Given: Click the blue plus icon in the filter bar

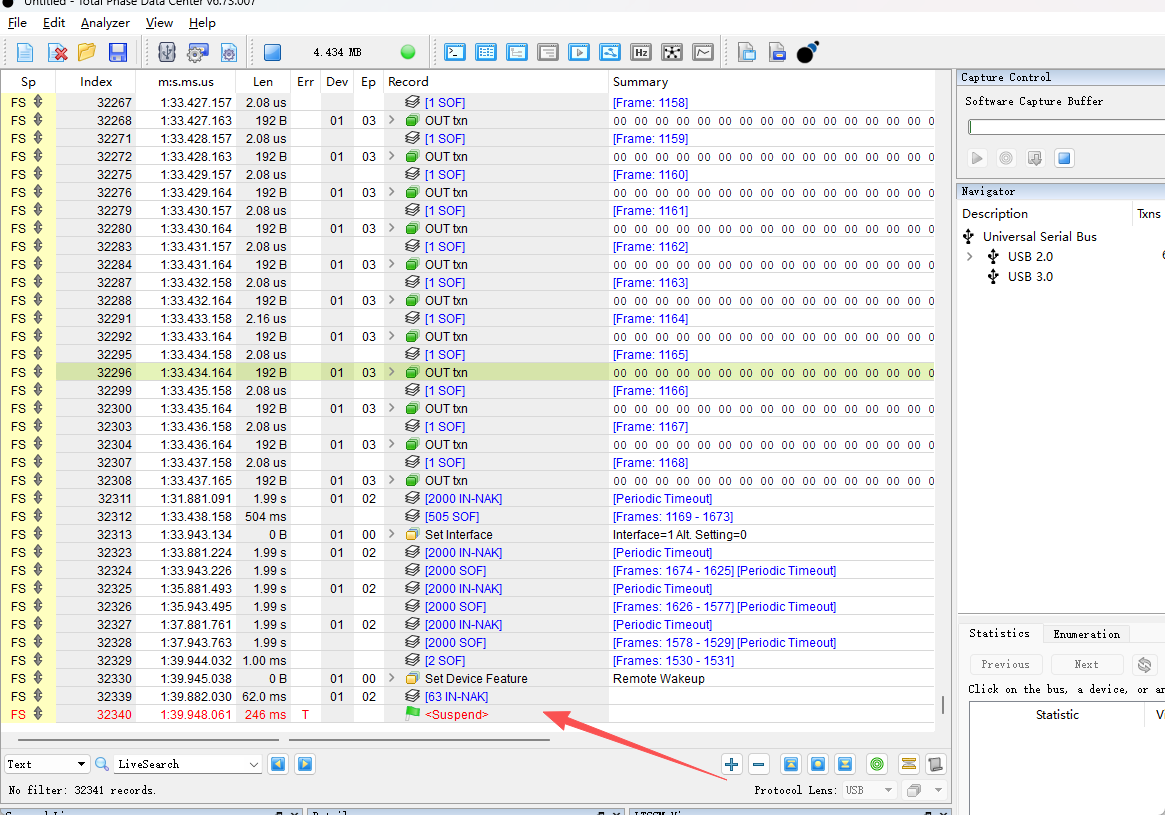Looking at the screenshot, I should 731,764.
